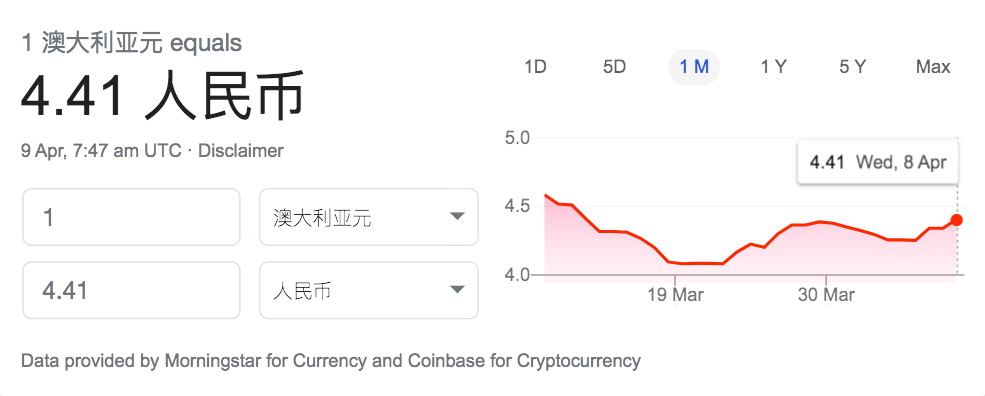This screenshot has height=396, width=985.
Task: Click the large 4.41 人民币 result heading
Action: tap(163, 97)
